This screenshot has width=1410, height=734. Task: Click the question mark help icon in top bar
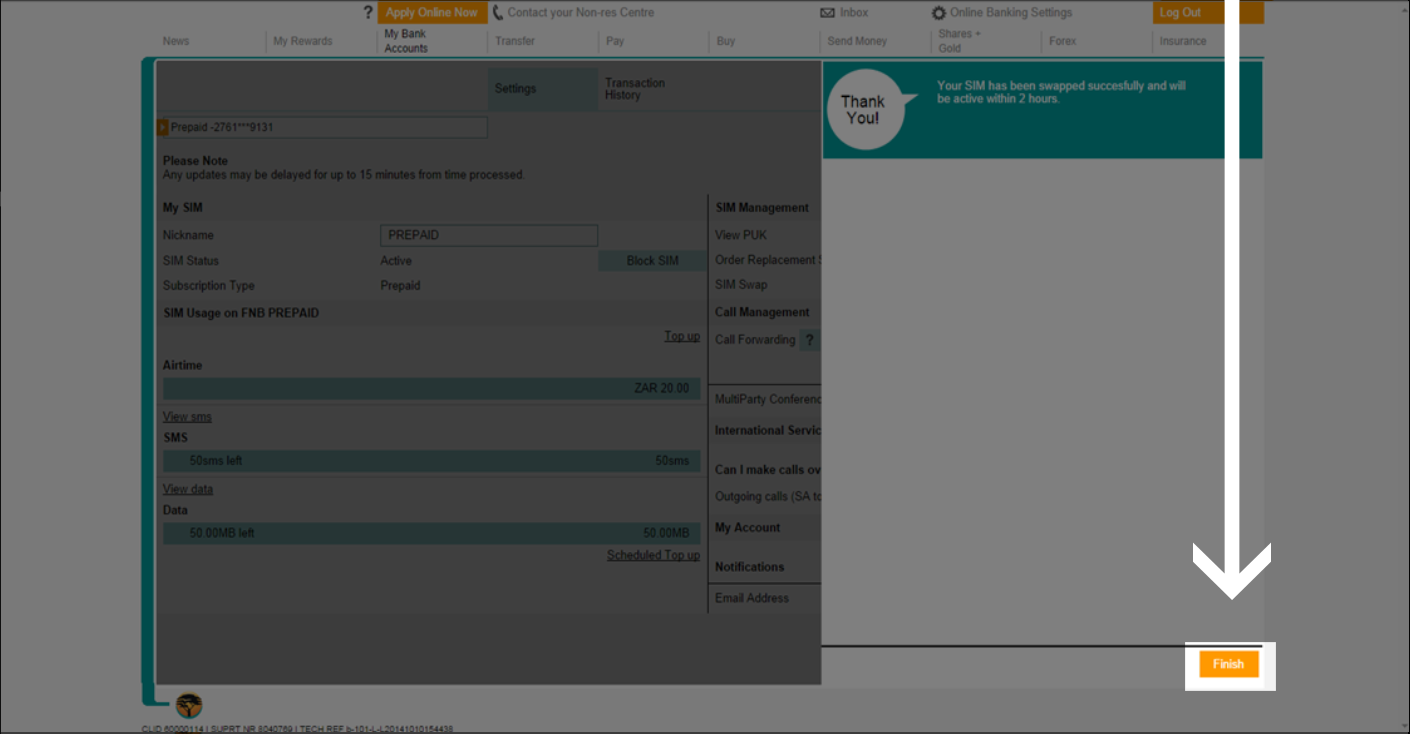(x=368, y=13)
